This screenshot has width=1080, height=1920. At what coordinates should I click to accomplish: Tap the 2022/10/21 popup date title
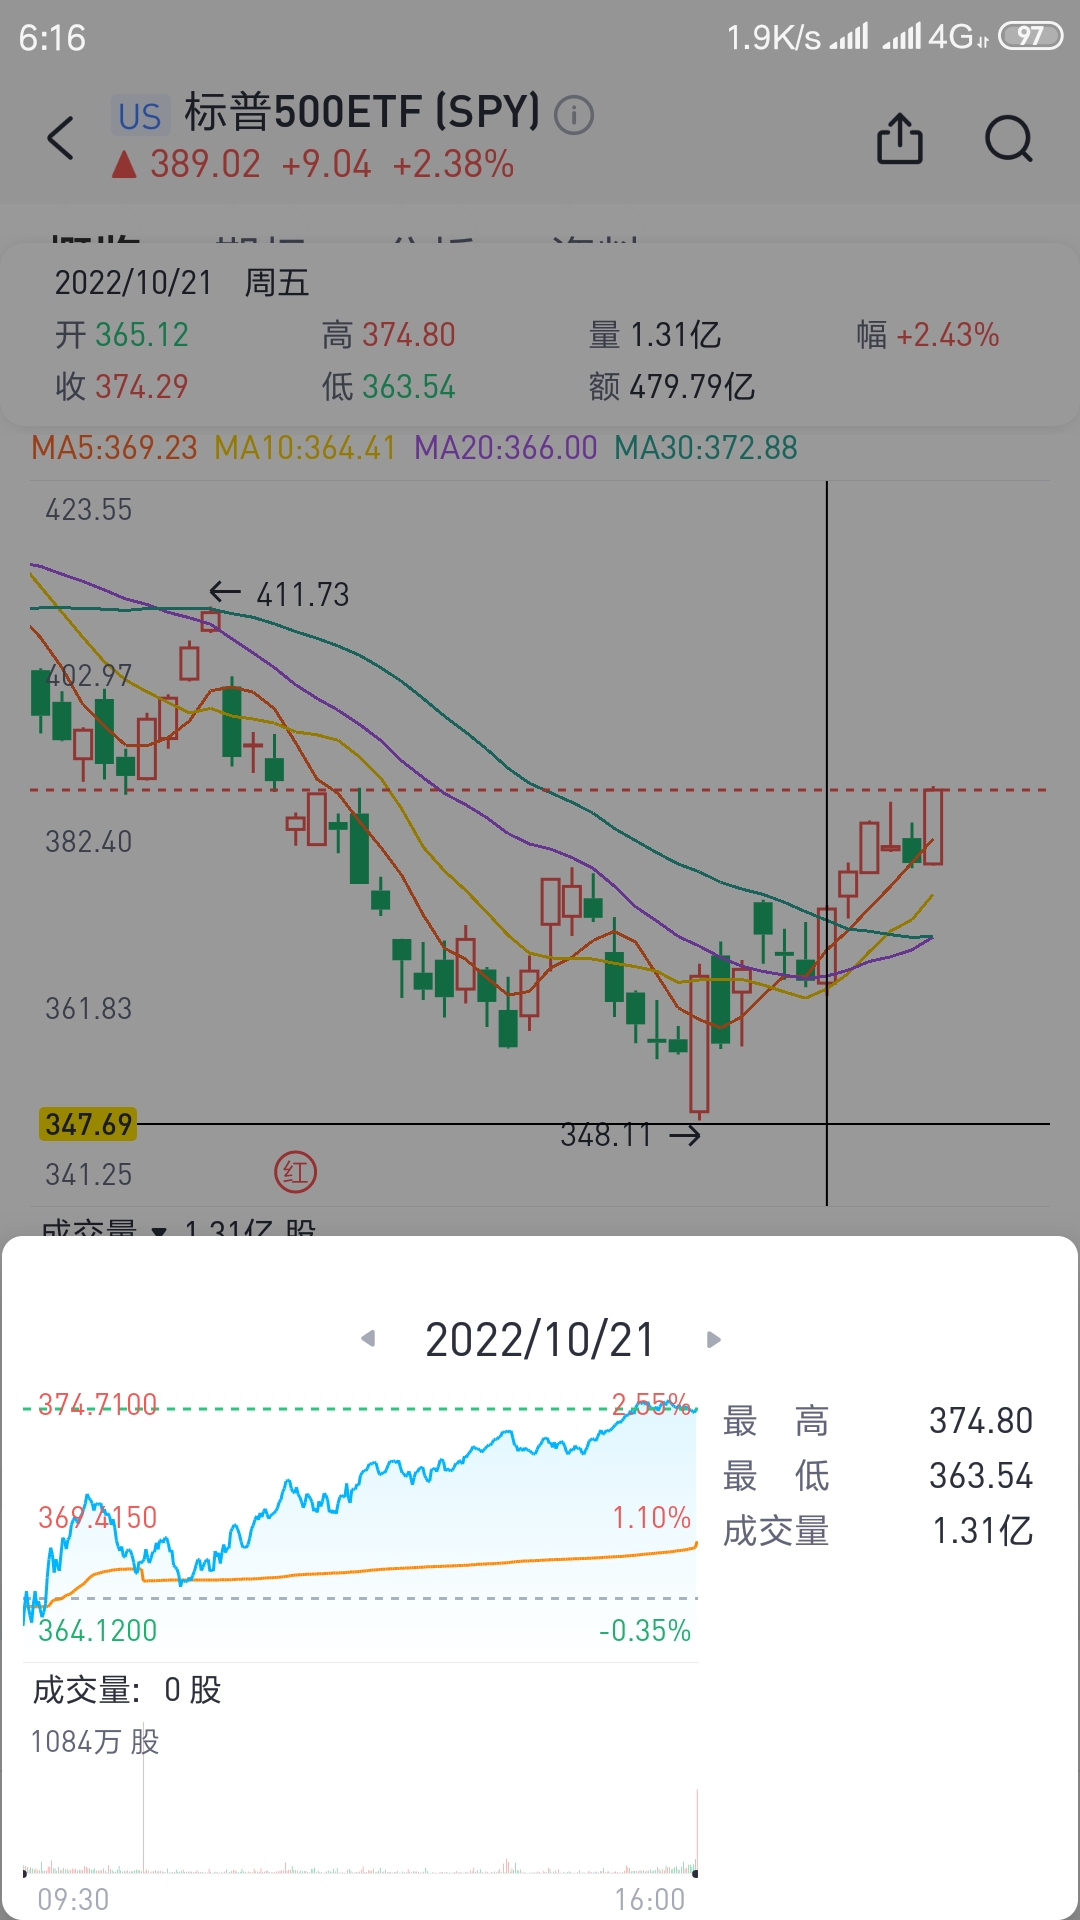[x=540, y=1340]
